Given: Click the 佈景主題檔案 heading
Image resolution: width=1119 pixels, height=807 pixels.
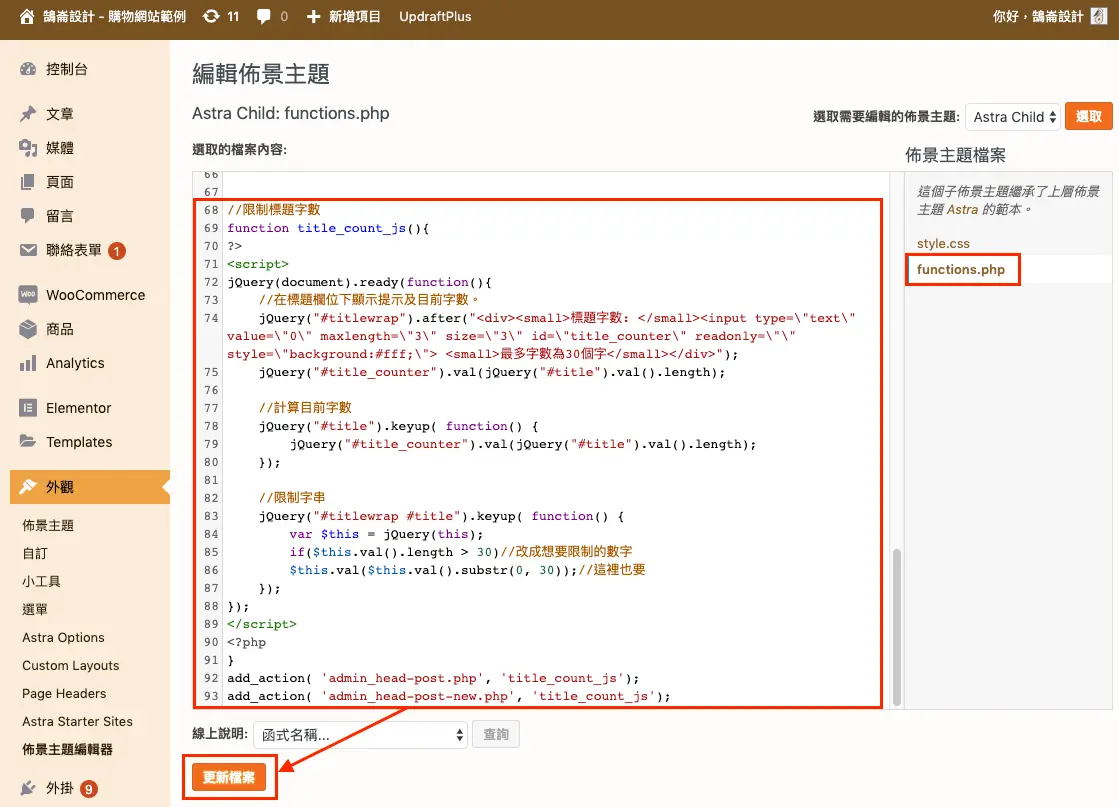Looking at the screenshot, I should [x=955, y=156].
